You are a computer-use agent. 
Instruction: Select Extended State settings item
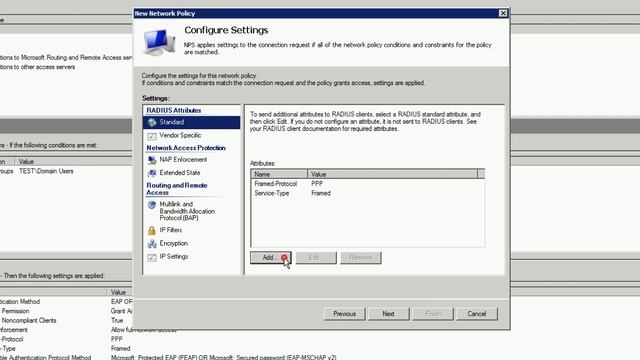(x=180, y=173)
